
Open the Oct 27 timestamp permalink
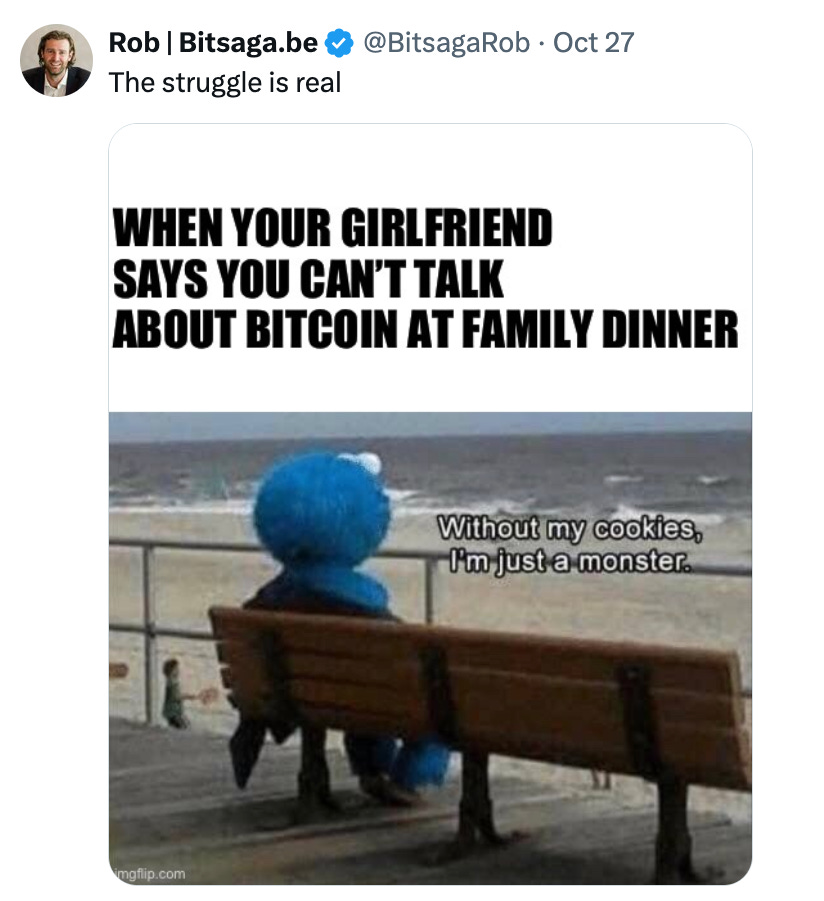[593, 43]
